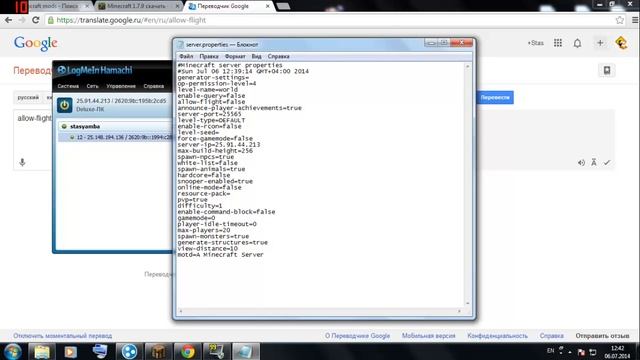Open Chrome from the taskbar
640x360 pixels.
point(188,351)
